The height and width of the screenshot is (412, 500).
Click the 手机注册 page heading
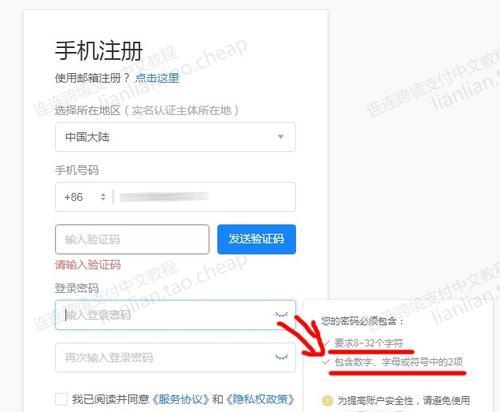coord(99,51)
